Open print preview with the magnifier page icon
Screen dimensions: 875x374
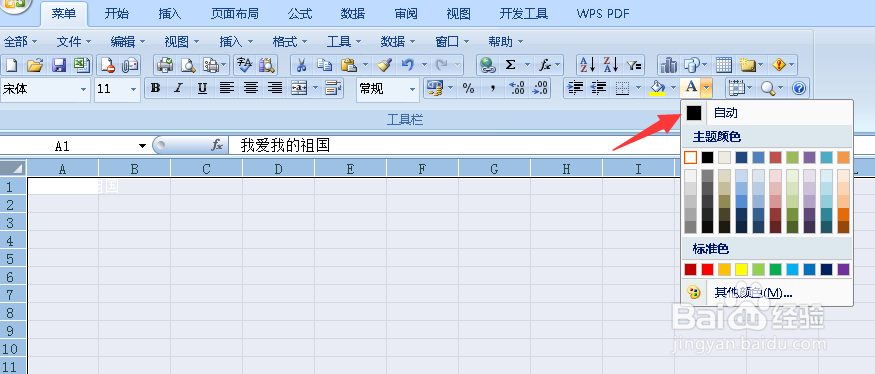point(188,65)
